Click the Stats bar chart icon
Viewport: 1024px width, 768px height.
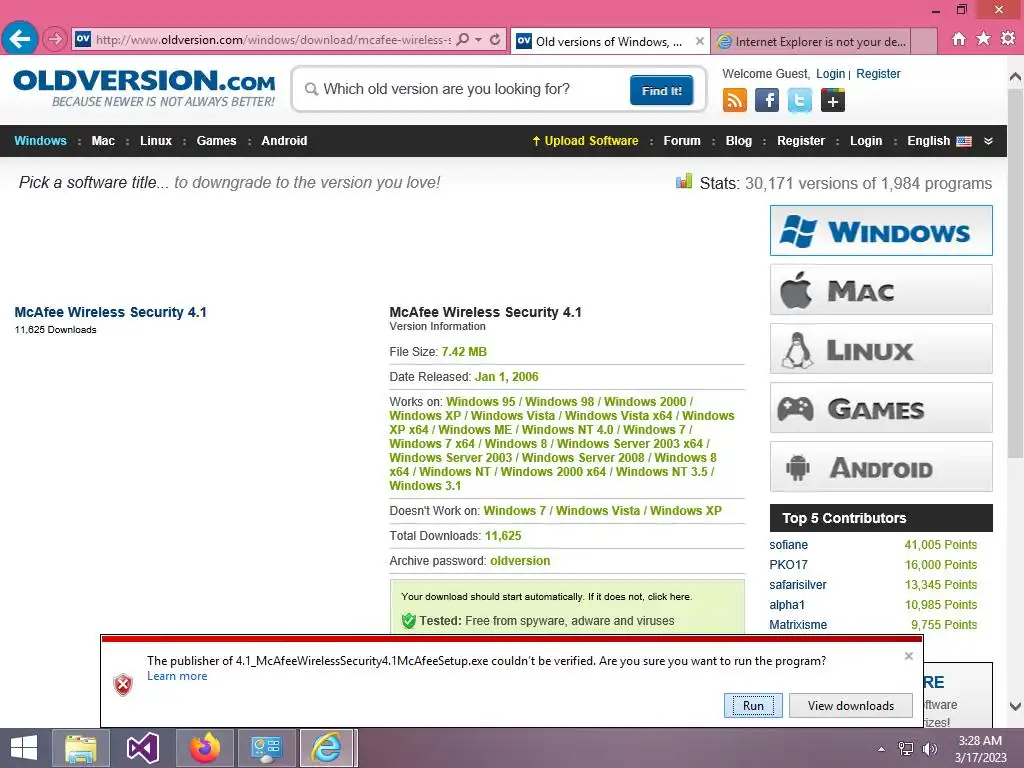point(684,181)
